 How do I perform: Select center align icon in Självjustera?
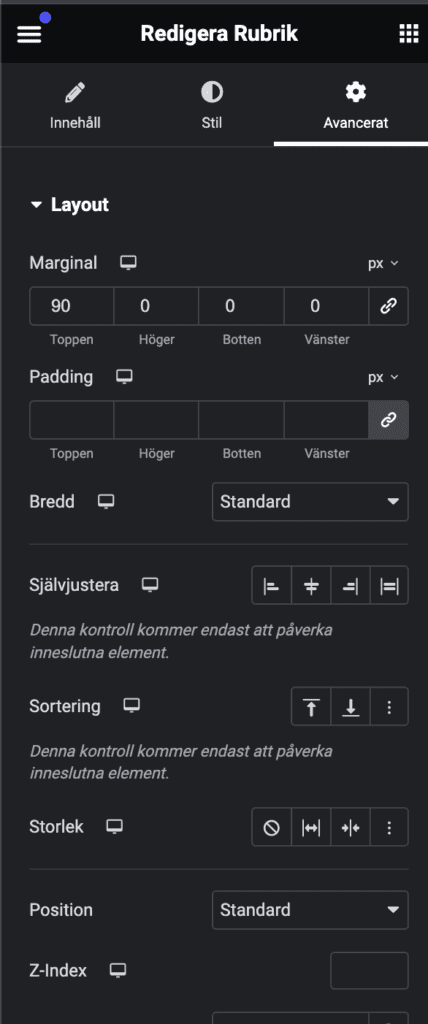pyautogui.click(x=311, y=586)
